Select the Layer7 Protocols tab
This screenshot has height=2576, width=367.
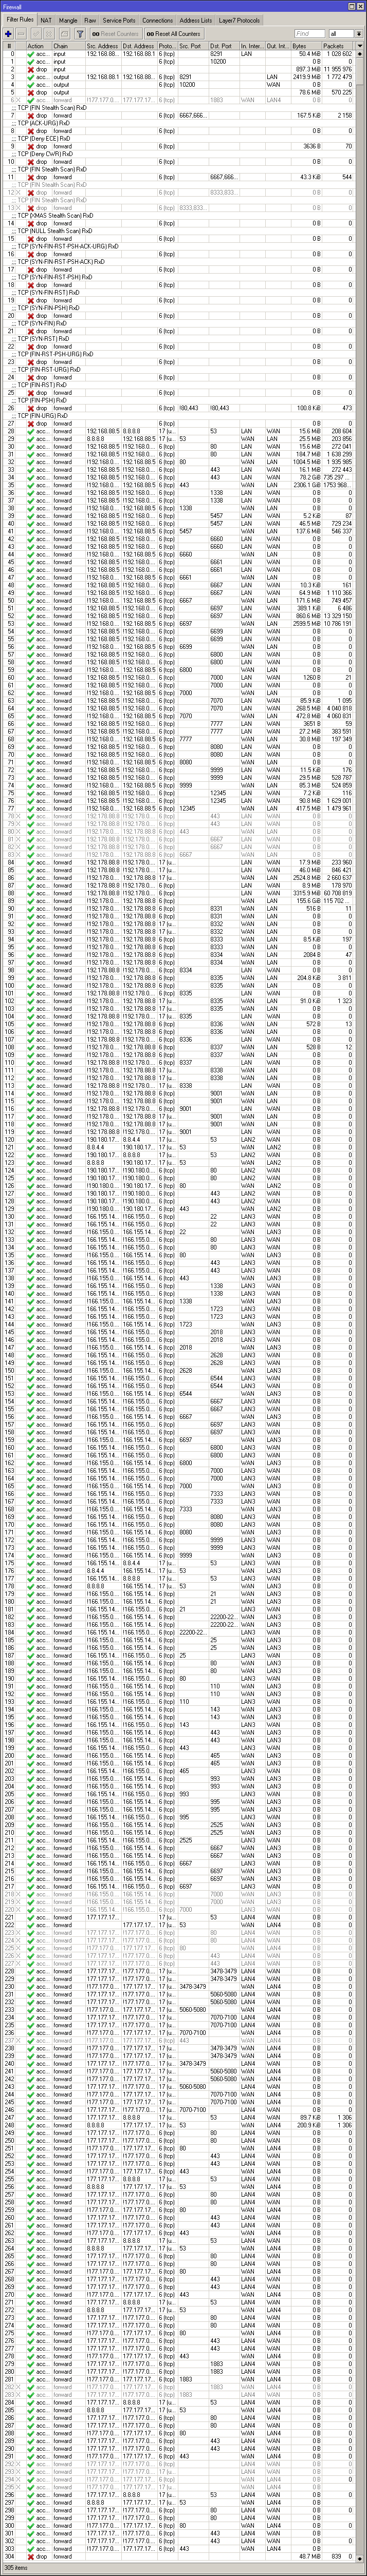pos(239,20)
